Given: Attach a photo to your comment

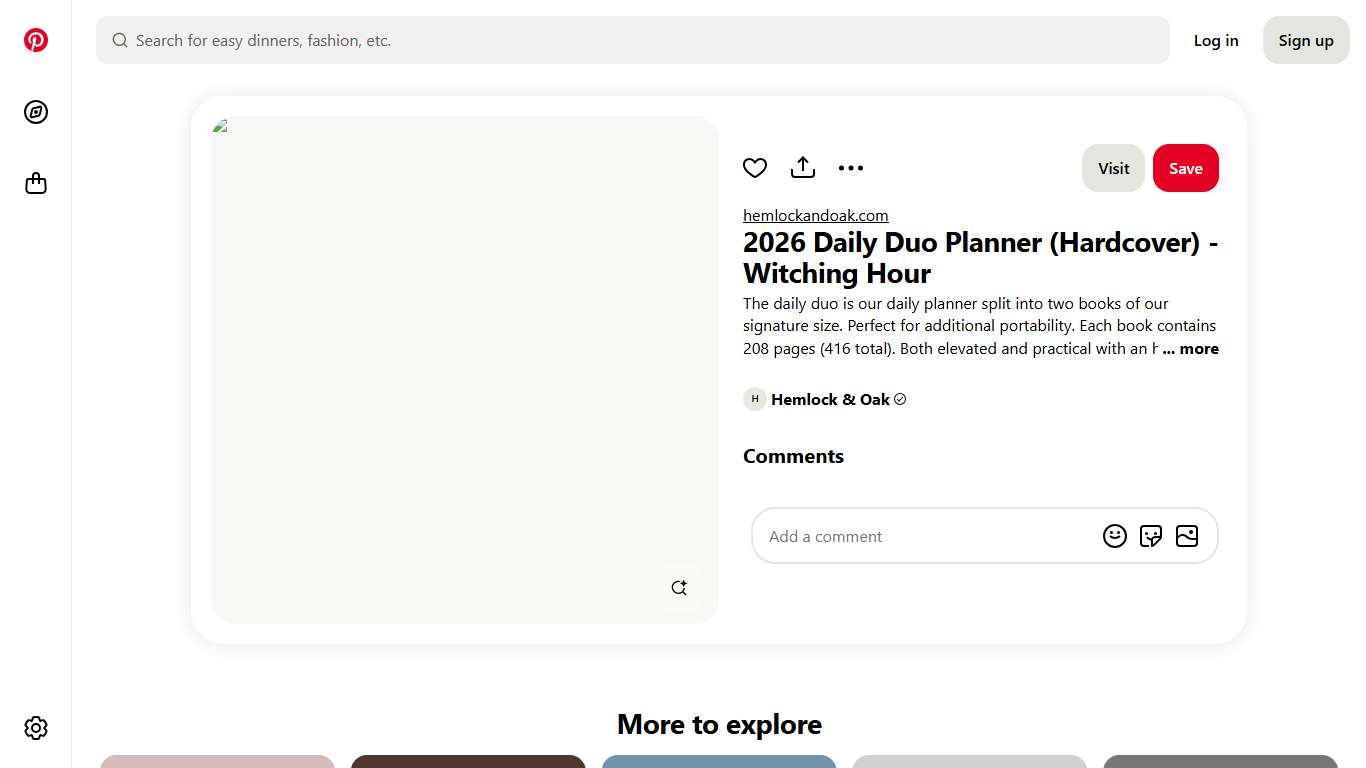Looking at the screenshot, I should 1187,536.
